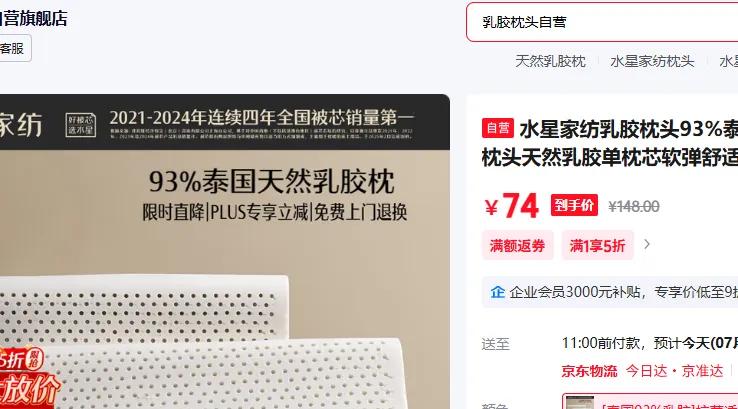Click the 乳胶枕头自营 search input field
The width and height of the screenshot is (738, 409).
(x=602, y=22)
